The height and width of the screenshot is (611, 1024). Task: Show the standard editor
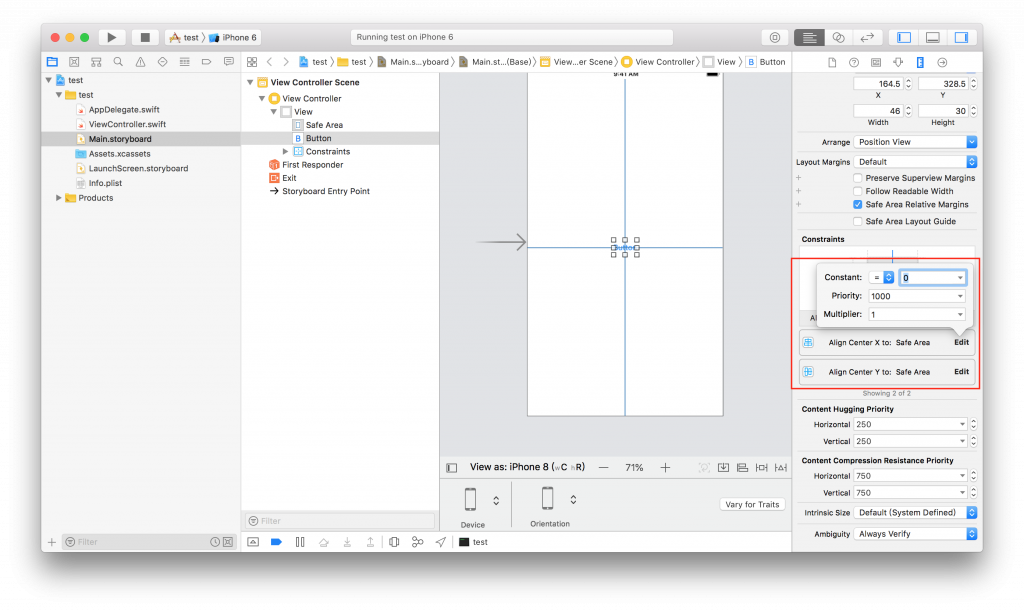(809, 37)
